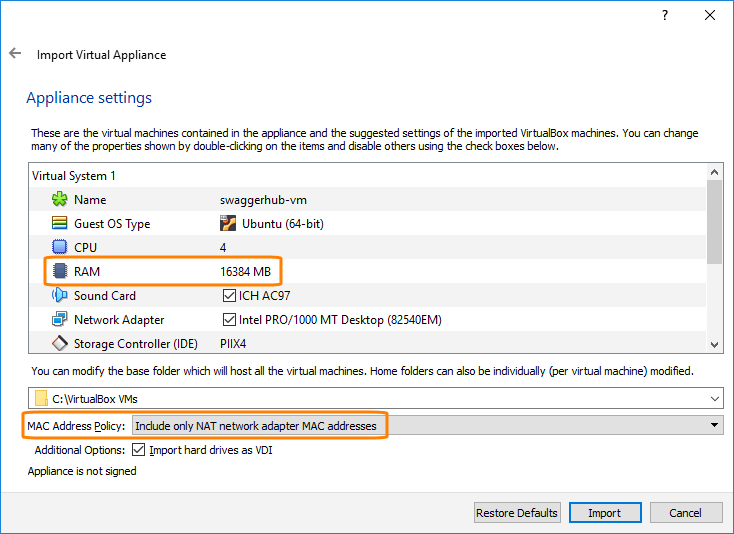The image size is (734, 534).
Task: Click the settings list scroll up arrow
Action: point(714,172)
